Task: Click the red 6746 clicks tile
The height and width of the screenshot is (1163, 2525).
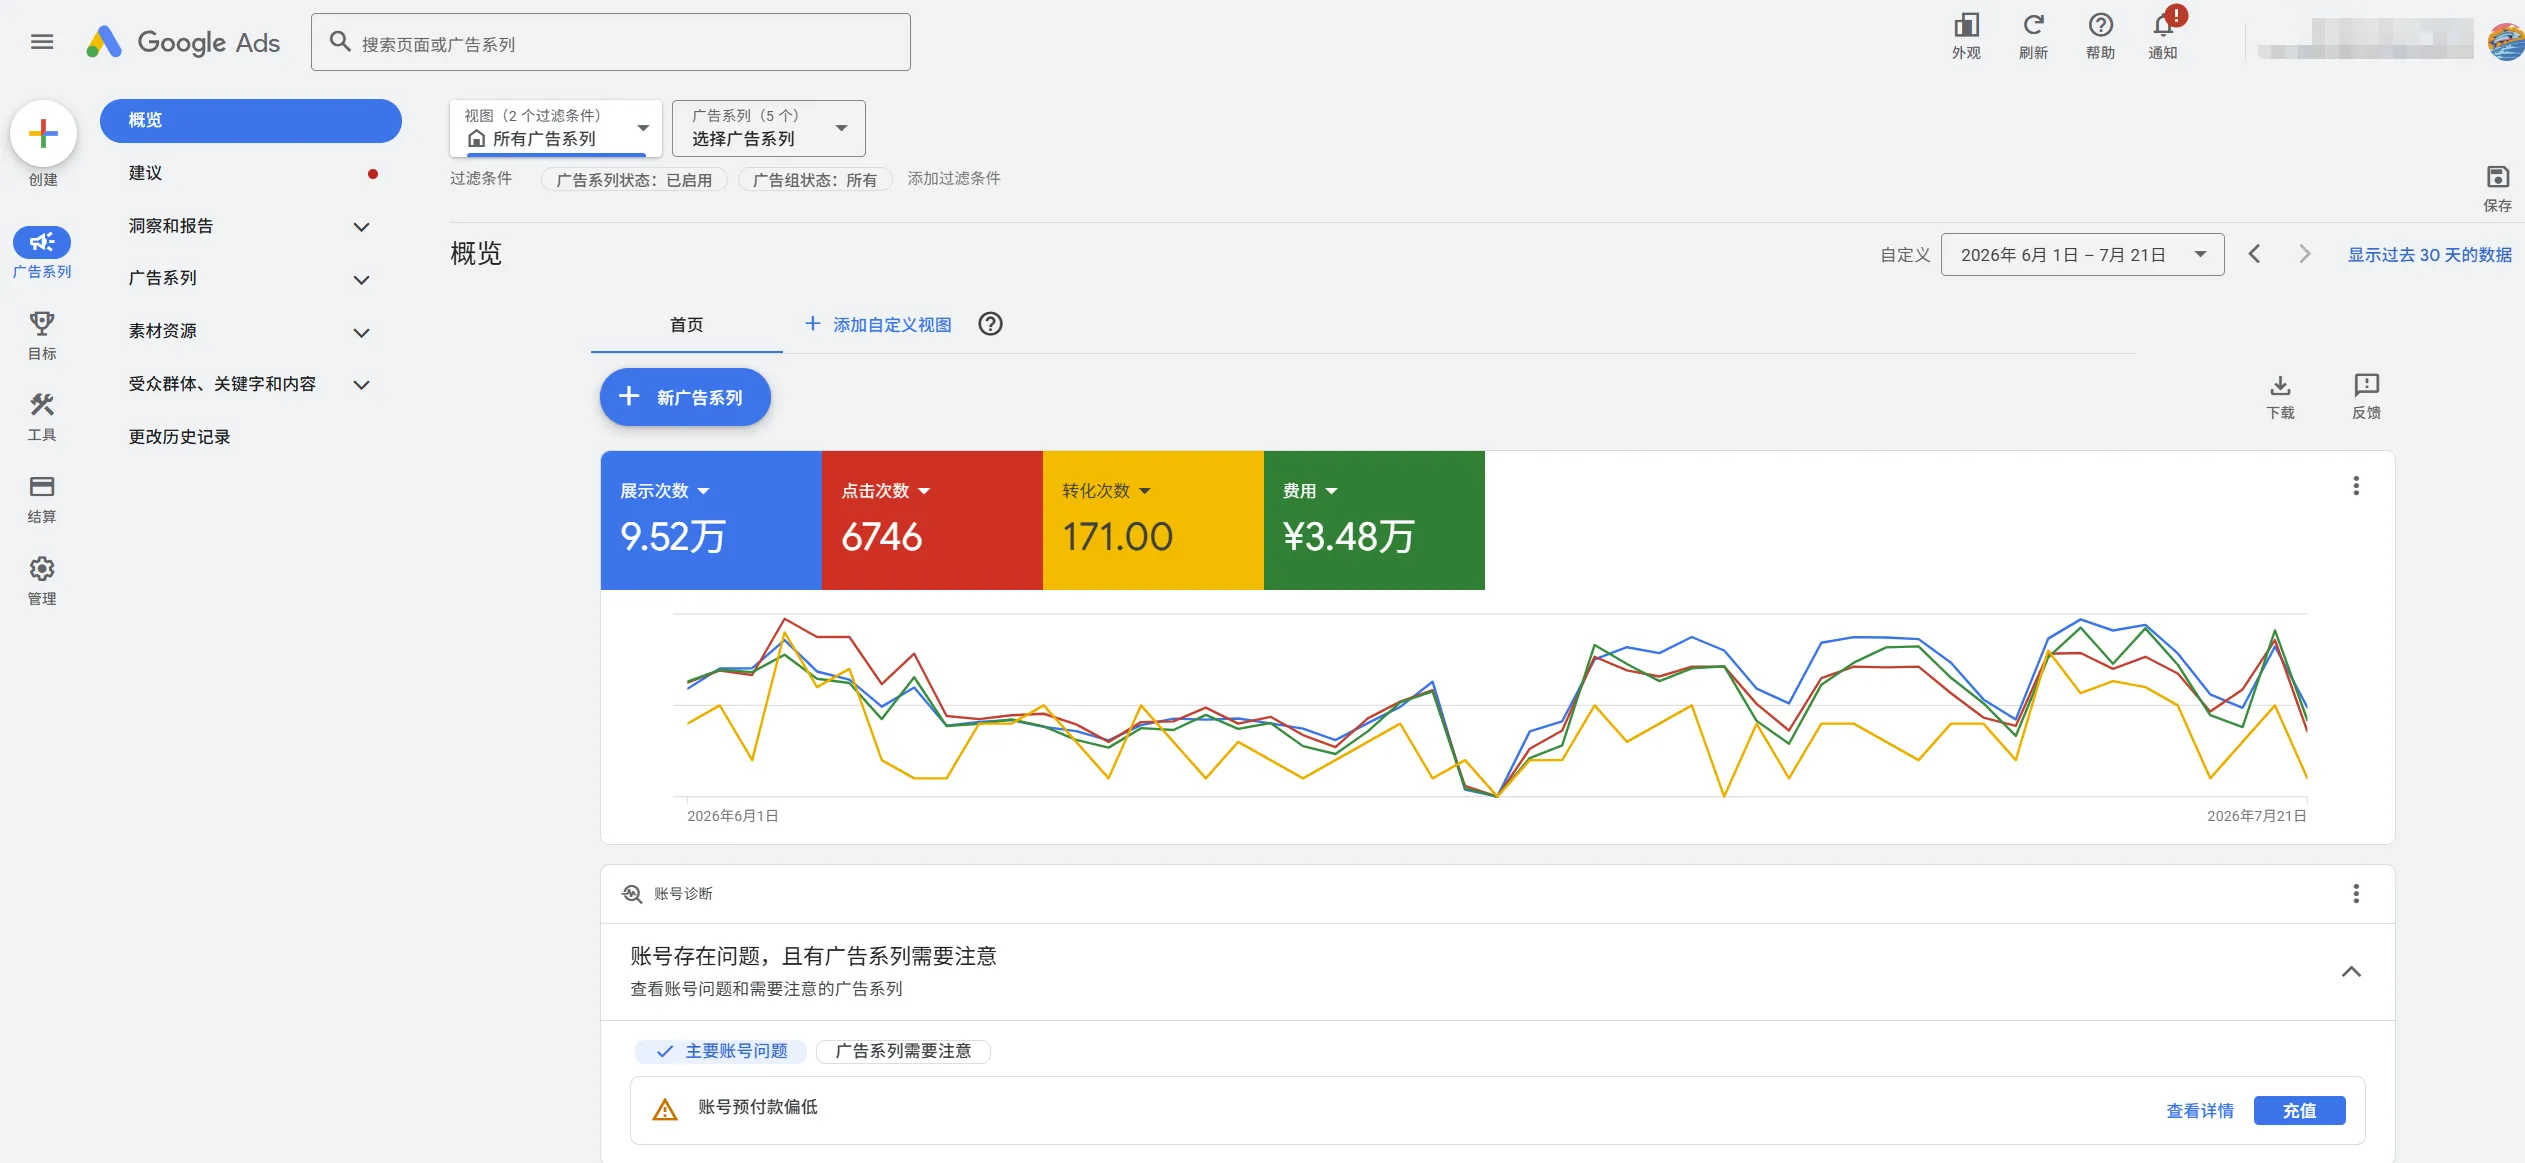Action: (x=932, y=520)
